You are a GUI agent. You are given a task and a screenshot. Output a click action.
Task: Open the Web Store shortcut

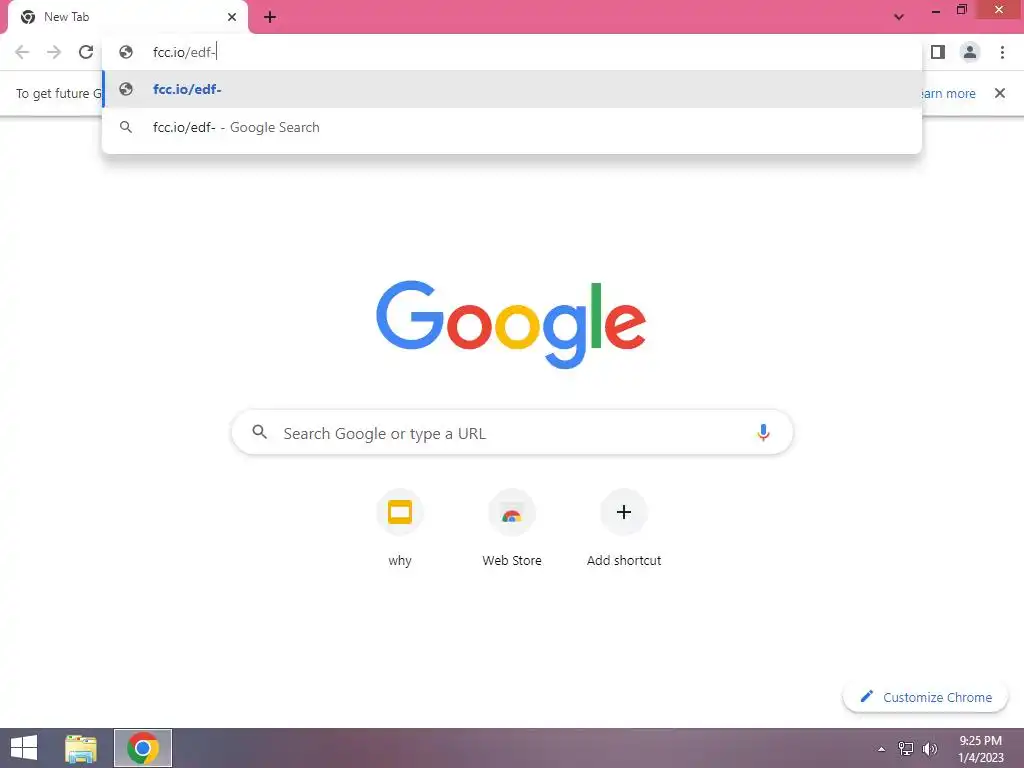[512, 528]
